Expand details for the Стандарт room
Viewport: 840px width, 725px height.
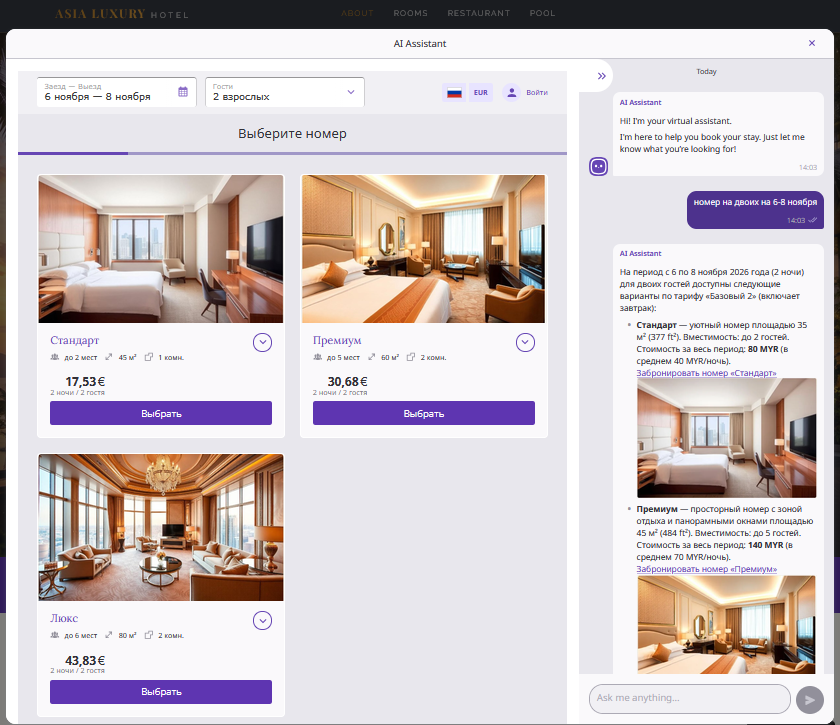(x=262, y=342)
